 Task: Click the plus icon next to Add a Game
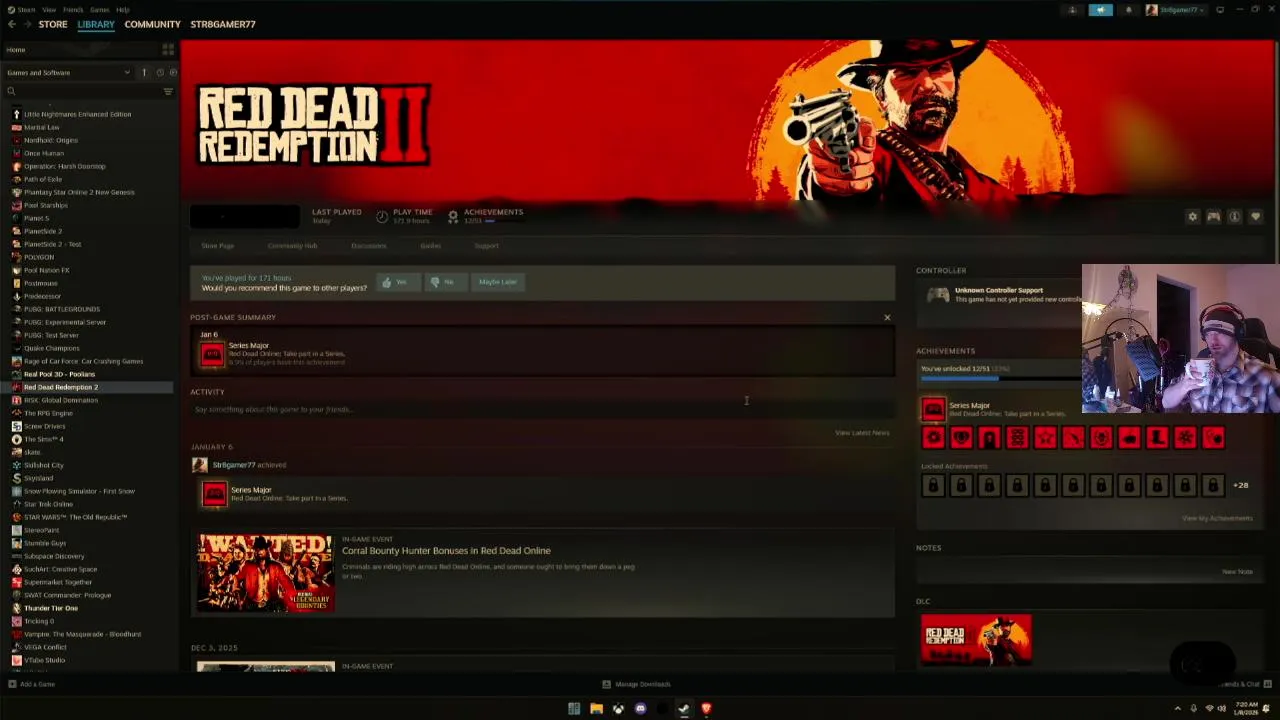[x=12, y=684]
